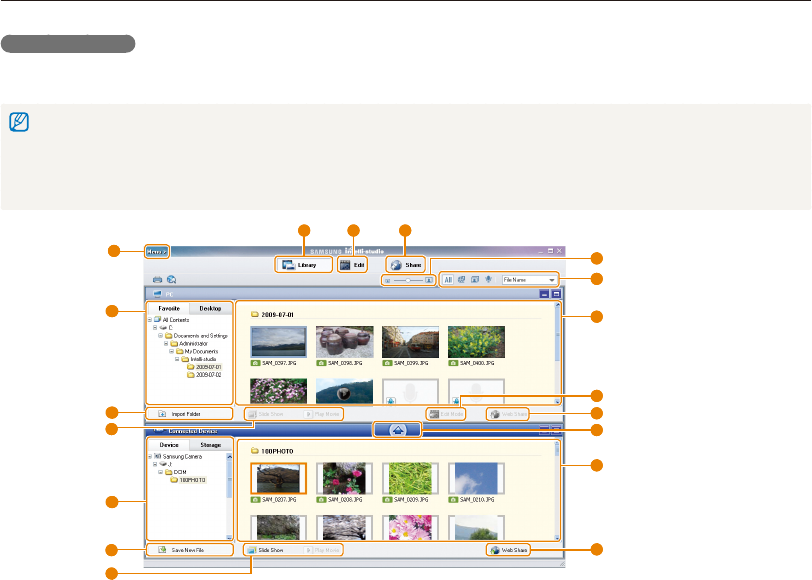
Task: Maximize the PC panel
Action: click(556, 294)
